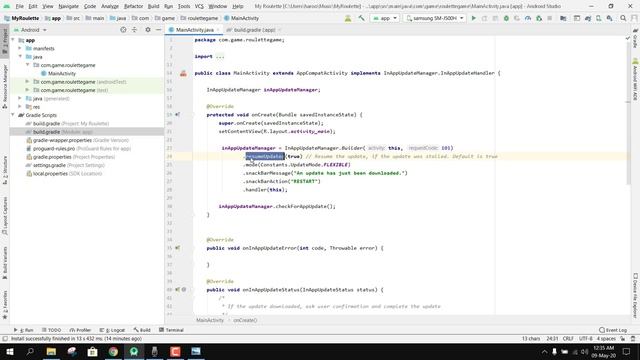Viewport: 640px width, 360px height.
Task: Open Chrome from the taskbar
Action: 113,351
